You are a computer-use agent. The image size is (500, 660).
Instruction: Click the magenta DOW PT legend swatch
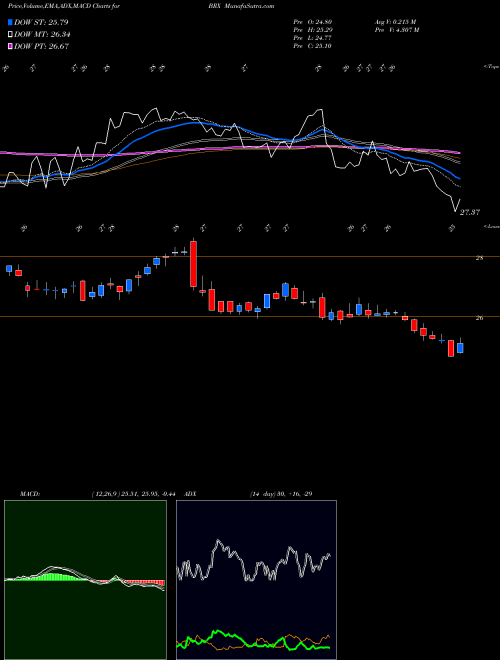pyautogui.click(x=10, y=46)
